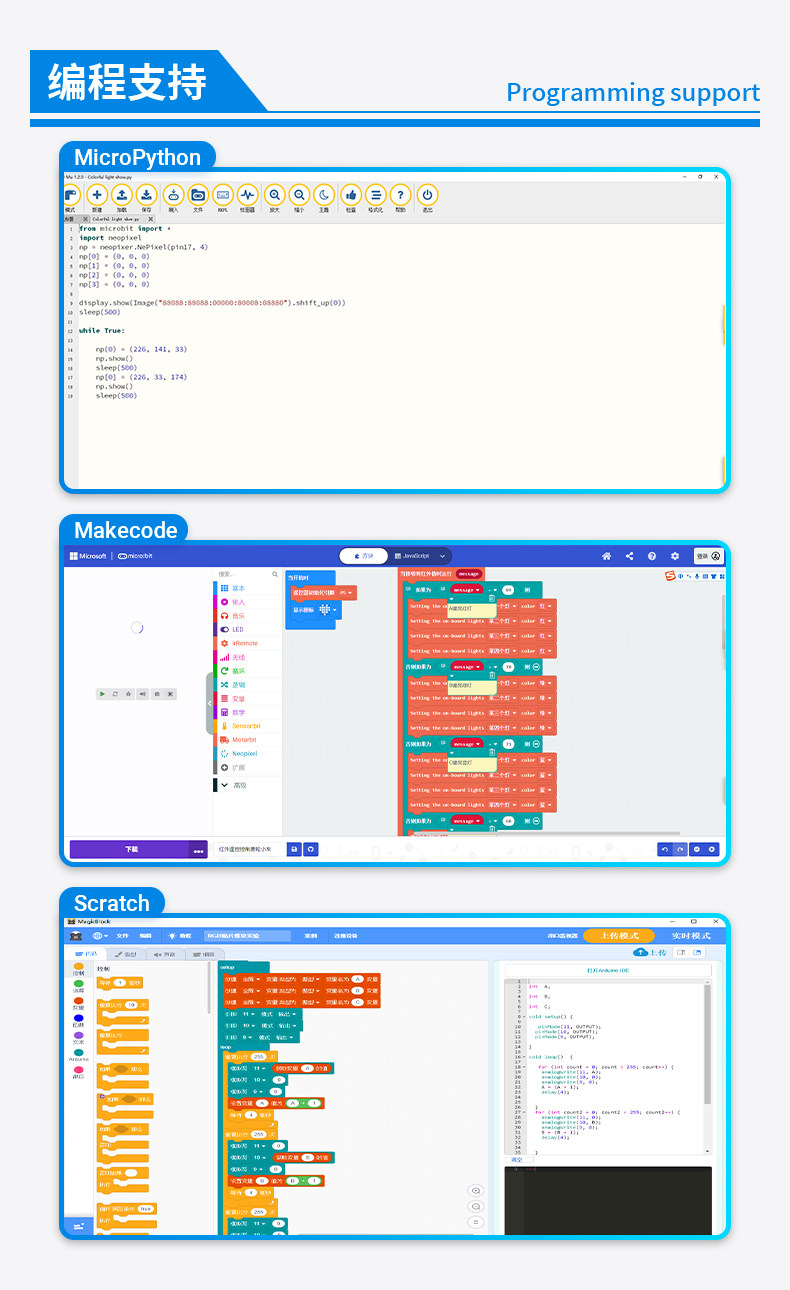790x1290 pixels.
Task: Click the simulator play button in MakeCode
Action: pyautogui.click(x=102, y=694)
